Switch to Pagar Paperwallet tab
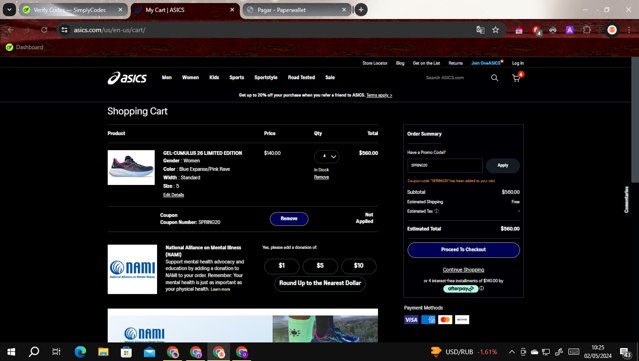 click(296, 10)
